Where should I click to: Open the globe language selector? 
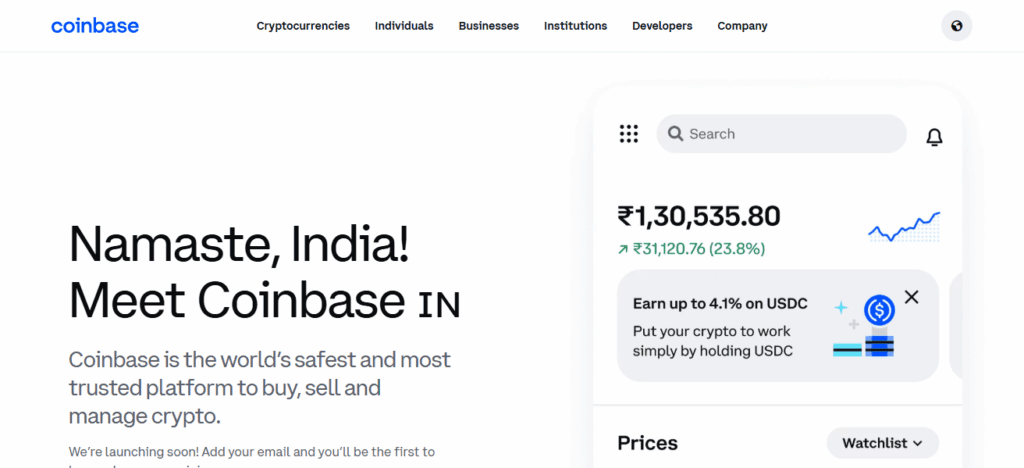(x=956, y=26)
